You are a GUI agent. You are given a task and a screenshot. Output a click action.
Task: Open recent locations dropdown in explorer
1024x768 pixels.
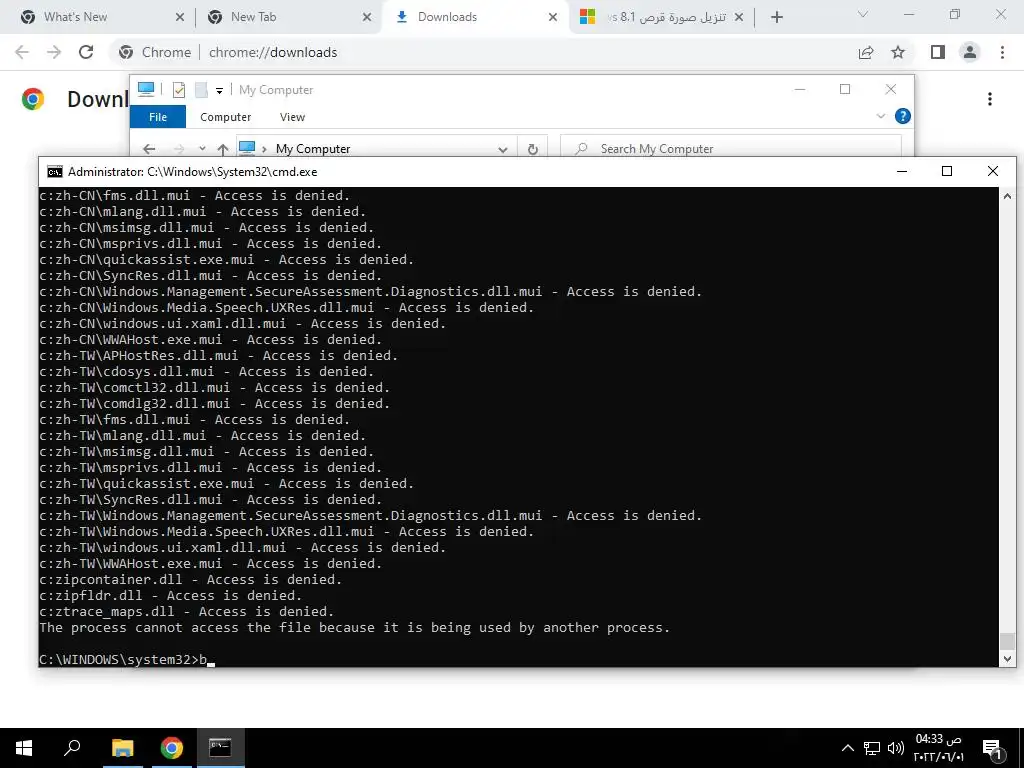(202, 149)
